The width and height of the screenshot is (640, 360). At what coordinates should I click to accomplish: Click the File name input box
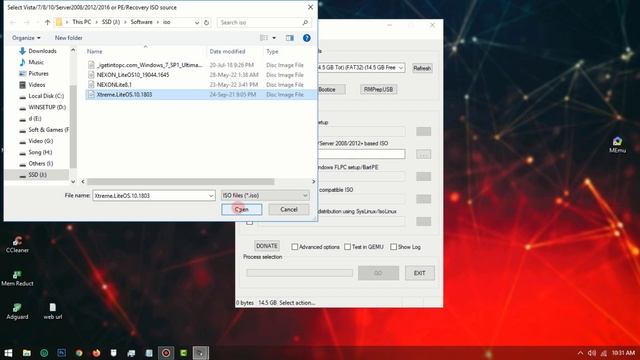tap(150, 196)
